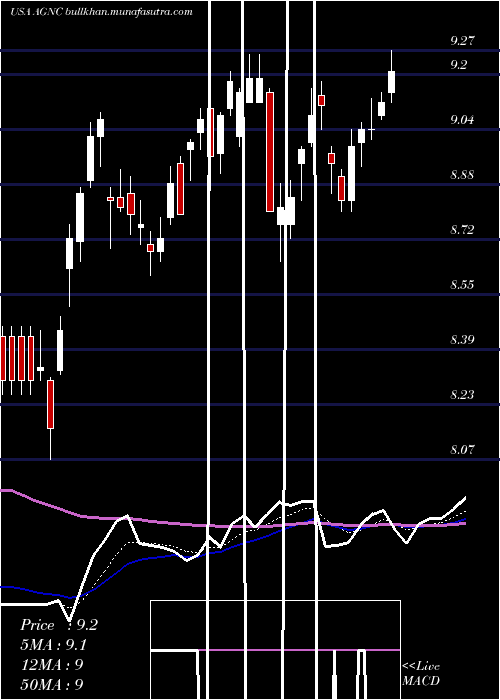Click the 8.72 price axis label
500x700 pixels.
(462, 230)
